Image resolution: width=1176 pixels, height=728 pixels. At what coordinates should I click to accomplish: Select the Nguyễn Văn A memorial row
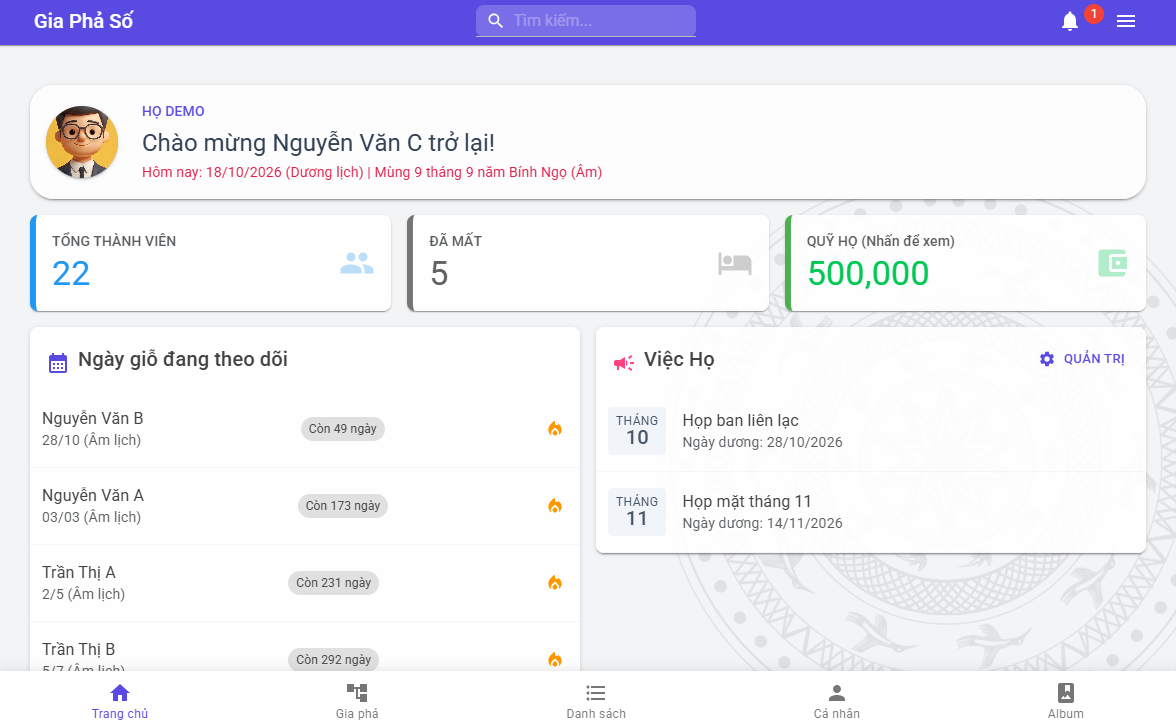(x=304, y=506)
